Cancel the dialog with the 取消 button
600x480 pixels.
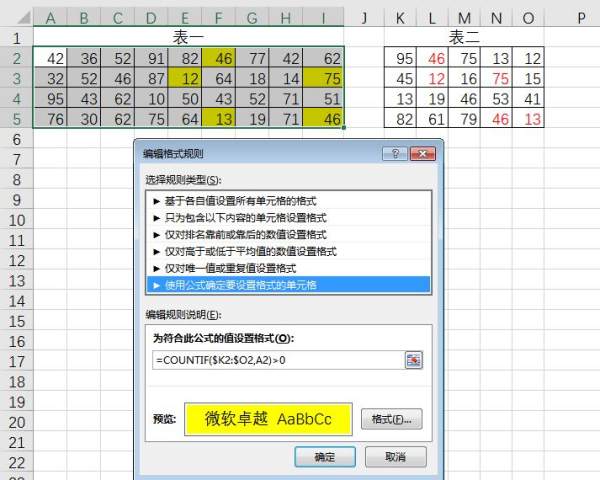[395, 457]
